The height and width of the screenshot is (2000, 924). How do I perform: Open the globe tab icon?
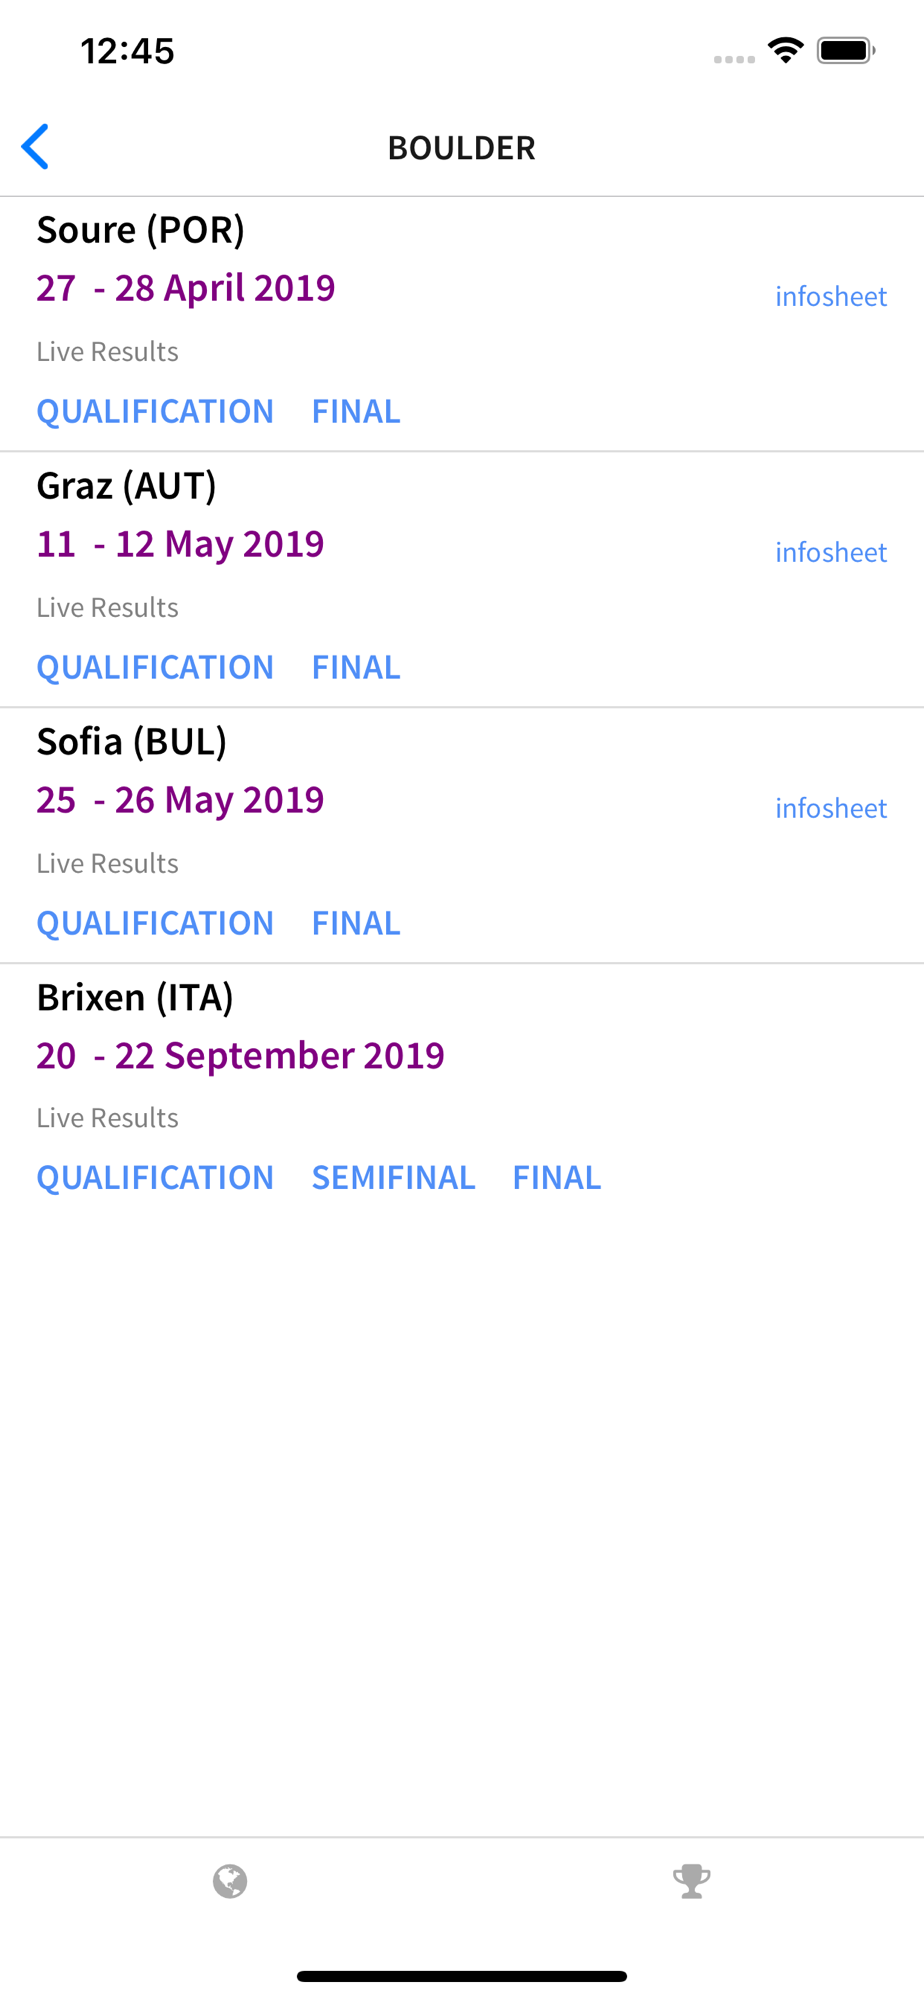(x=230, y=1881)
